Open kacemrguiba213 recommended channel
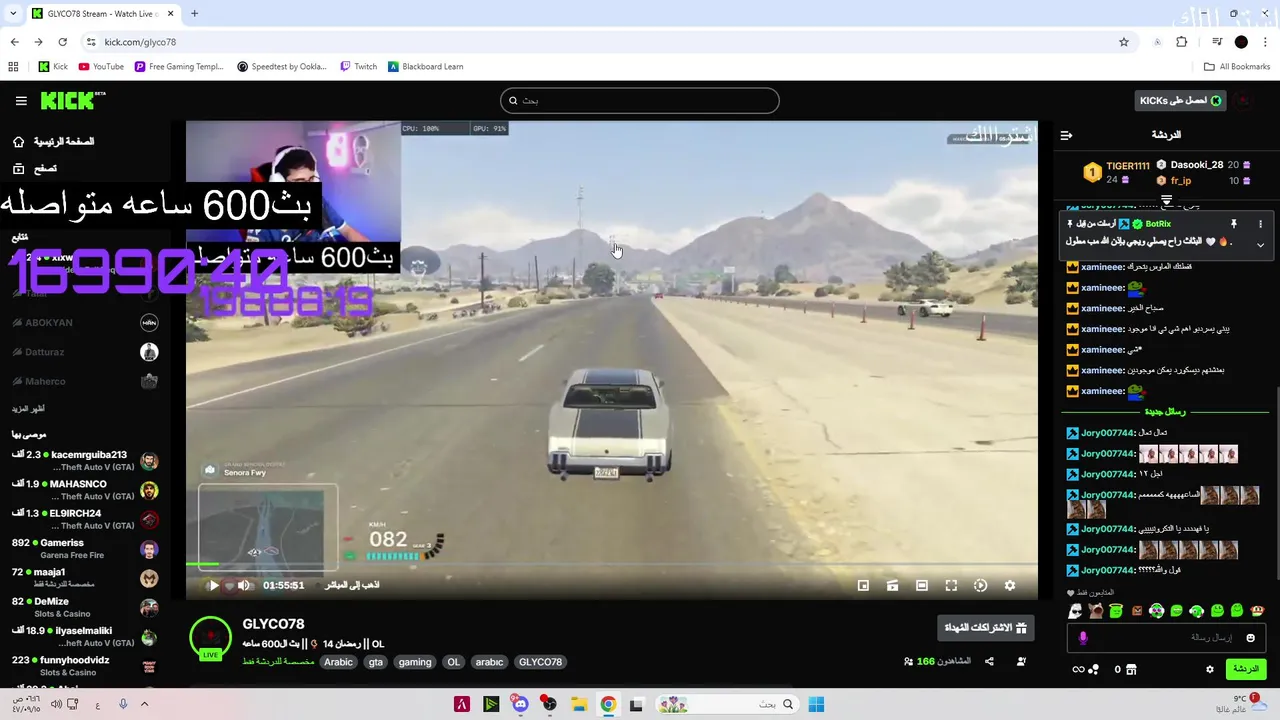Viewport: 1280px width, 720px height. pos(85,461)
